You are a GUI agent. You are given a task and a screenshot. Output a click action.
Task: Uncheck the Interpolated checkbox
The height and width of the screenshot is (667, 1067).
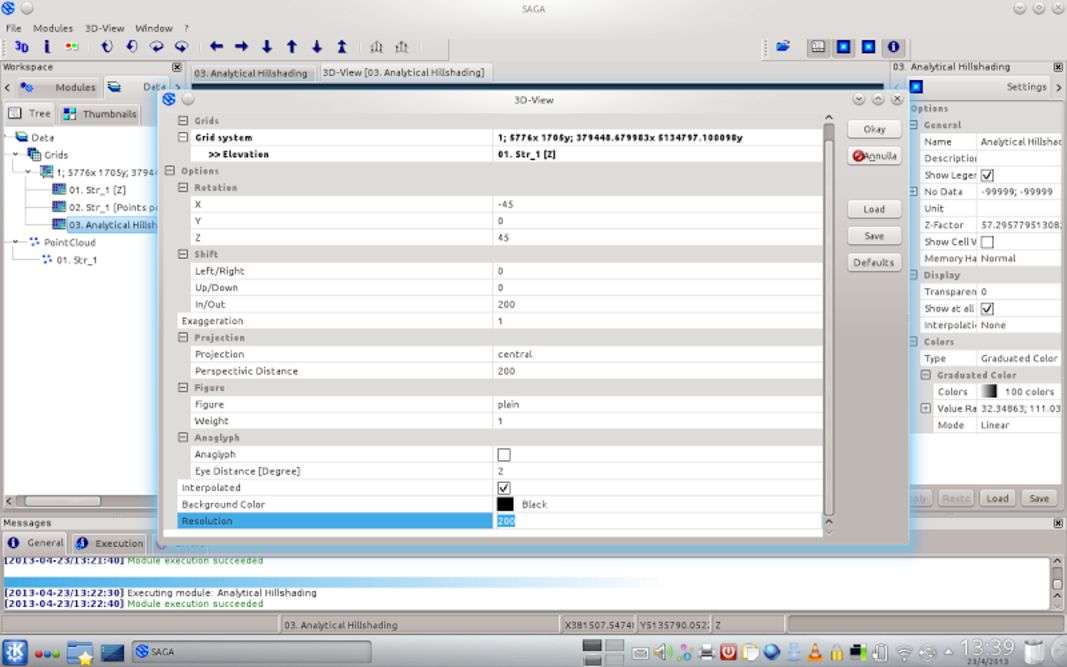tap(504, 488)
